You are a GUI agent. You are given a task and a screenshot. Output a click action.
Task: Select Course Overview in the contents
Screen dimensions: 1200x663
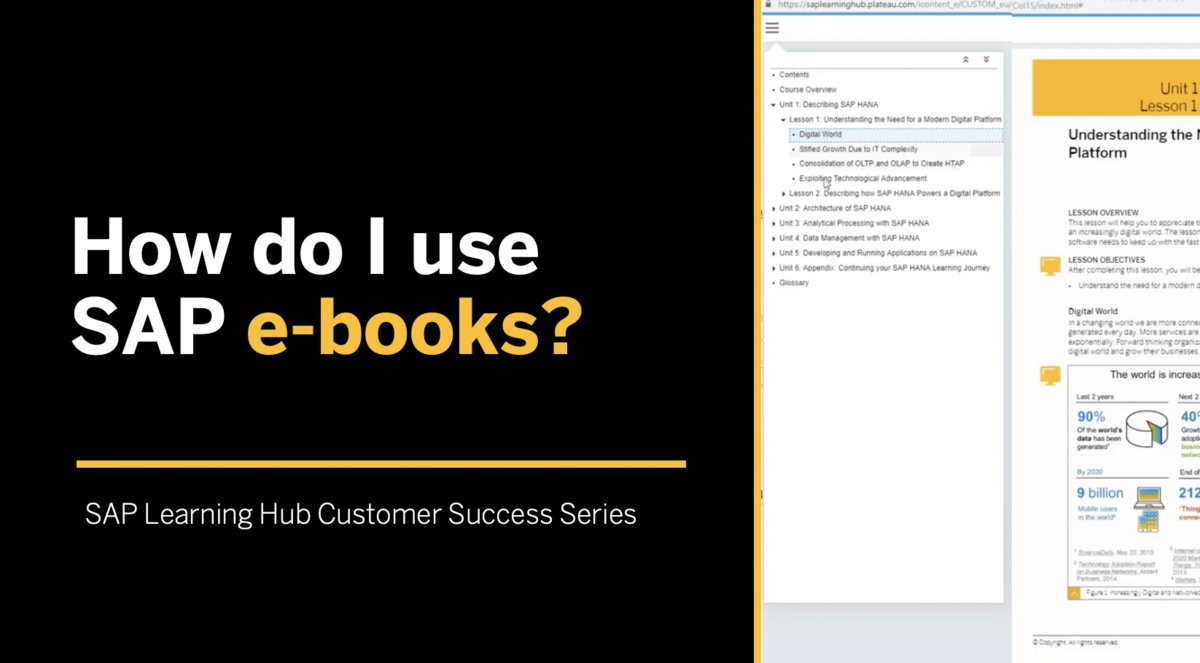[x=808, y=89]
